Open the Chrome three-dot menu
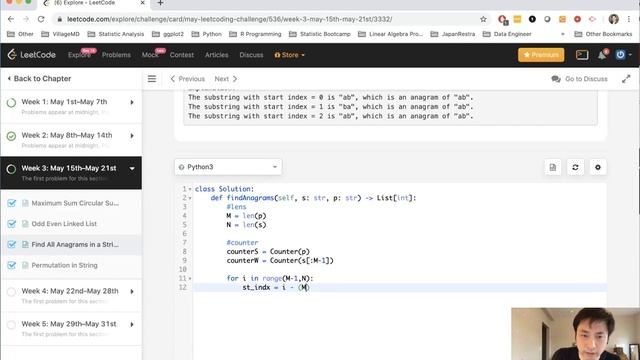Viewport: 640px width, 360px height. point(629,19)
